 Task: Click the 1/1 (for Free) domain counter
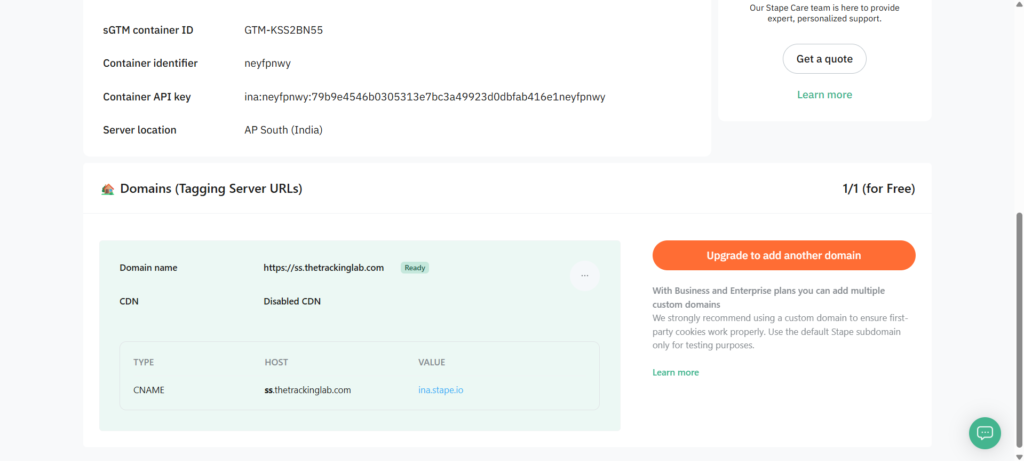click(x=878, y=189)
